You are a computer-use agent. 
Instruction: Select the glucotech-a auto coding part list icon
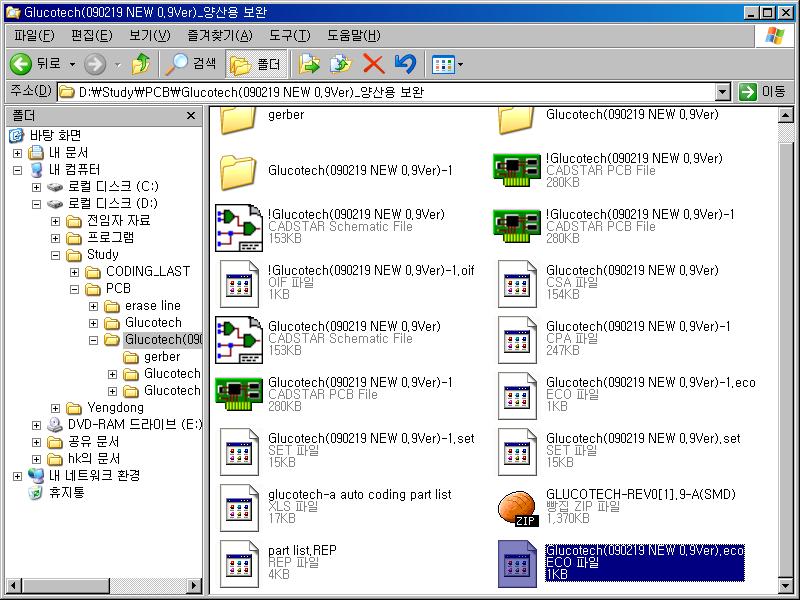click(239, 508)
